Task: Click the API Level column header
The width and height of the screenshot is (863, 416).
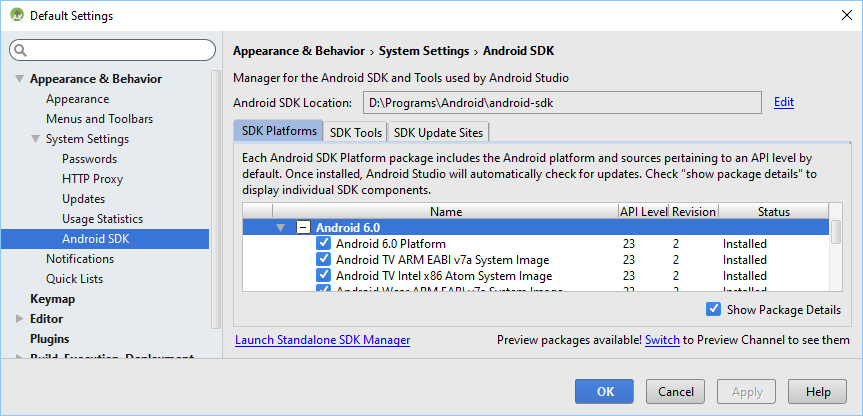Action: point(644,212)
